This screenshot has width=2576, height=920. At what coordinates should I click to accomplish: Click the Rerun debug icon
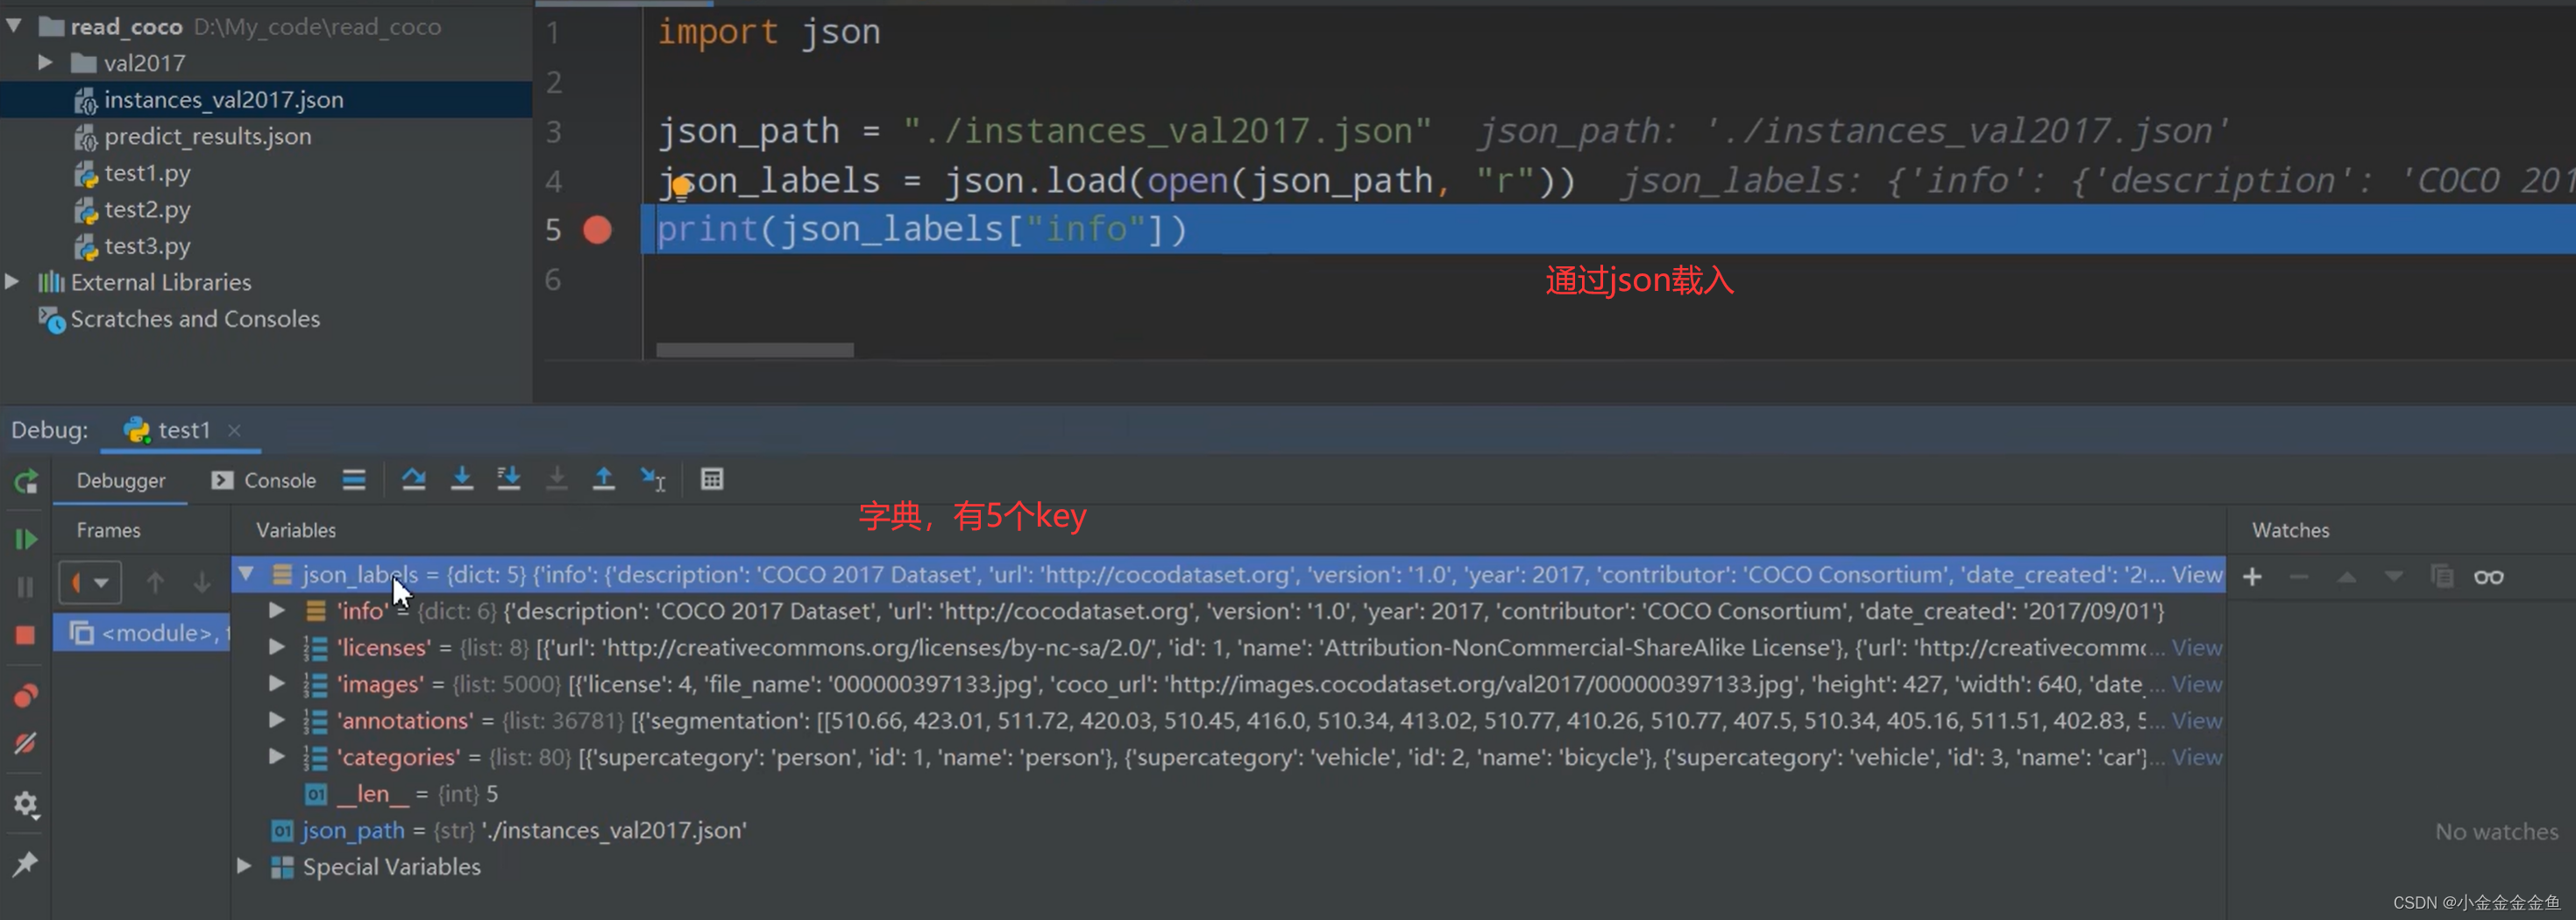26,483
